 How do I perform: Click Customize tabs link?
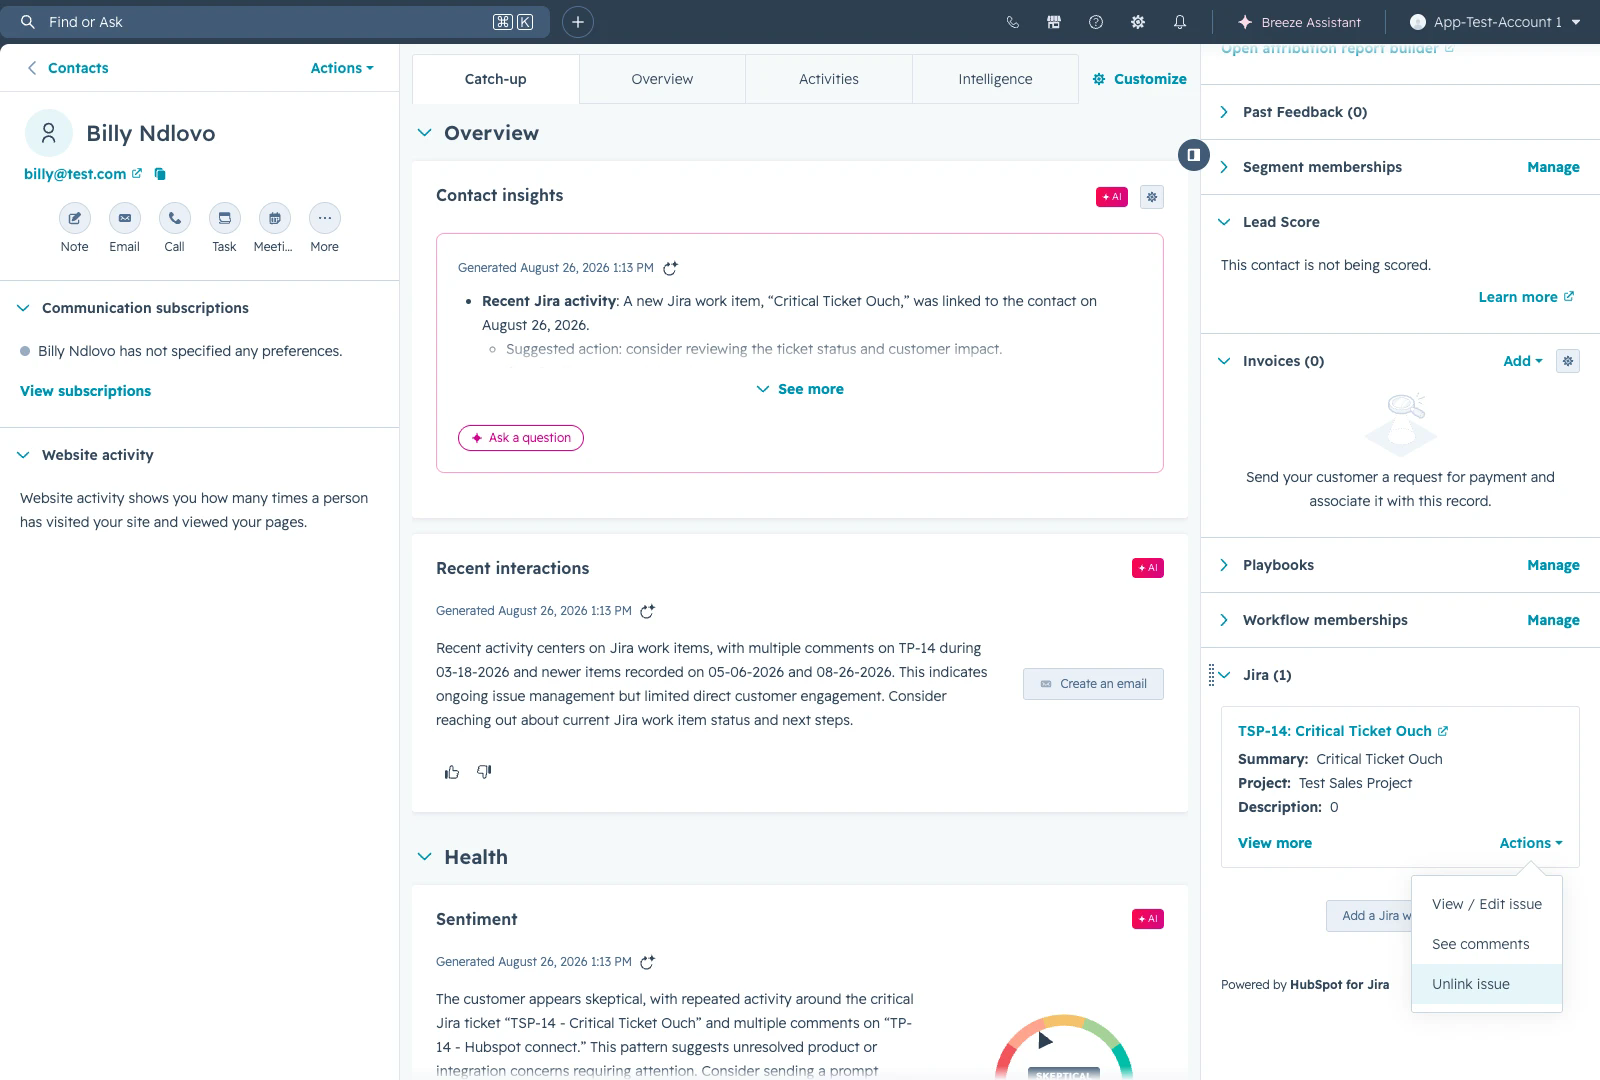pyautogui.click(x=1139, y=79)
